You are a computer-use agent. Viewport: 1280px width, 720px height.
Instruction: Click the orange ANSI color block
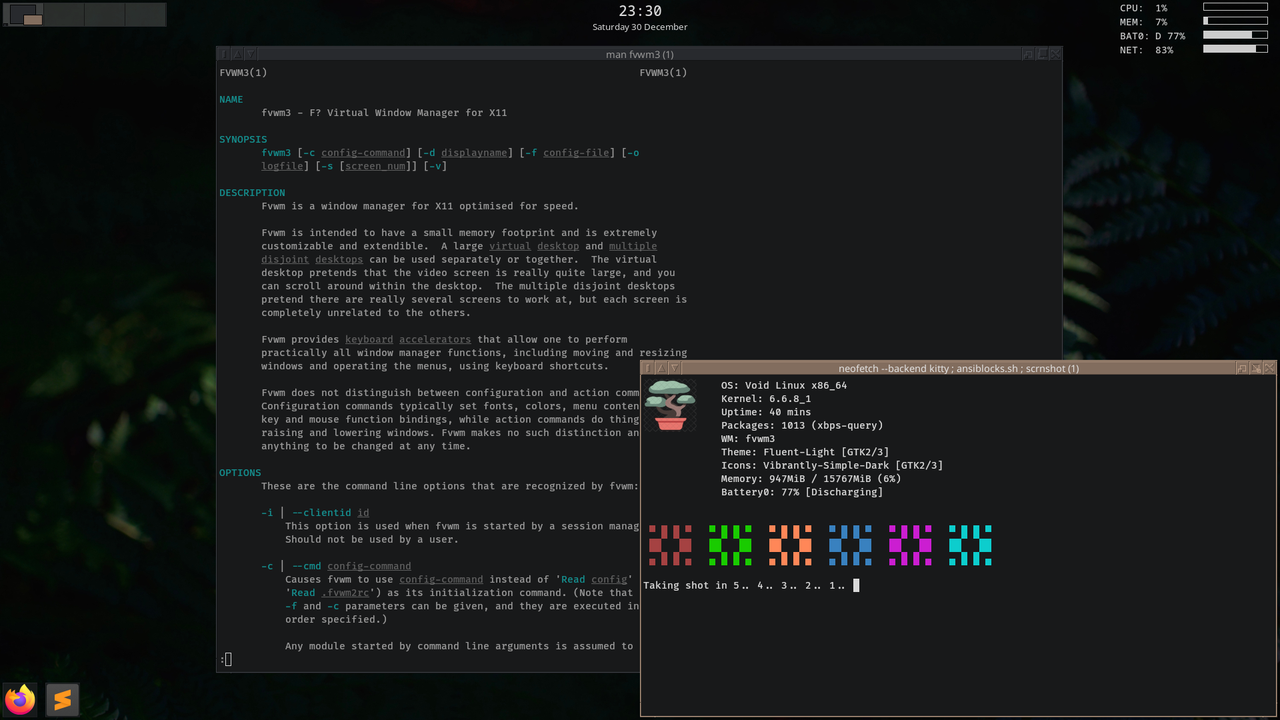(x=790, y=545)
